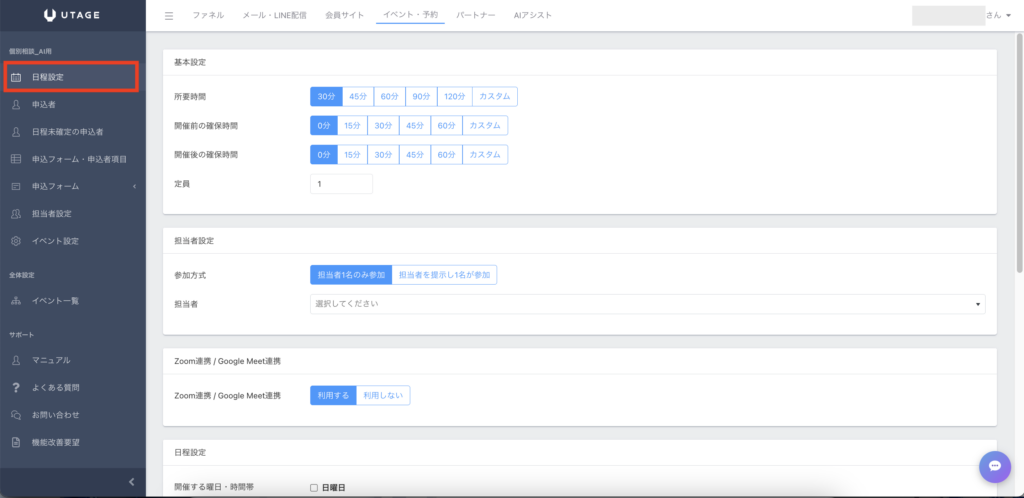
Task: Set 開催前の確保時間 to 45分
Action: point(415,125)
